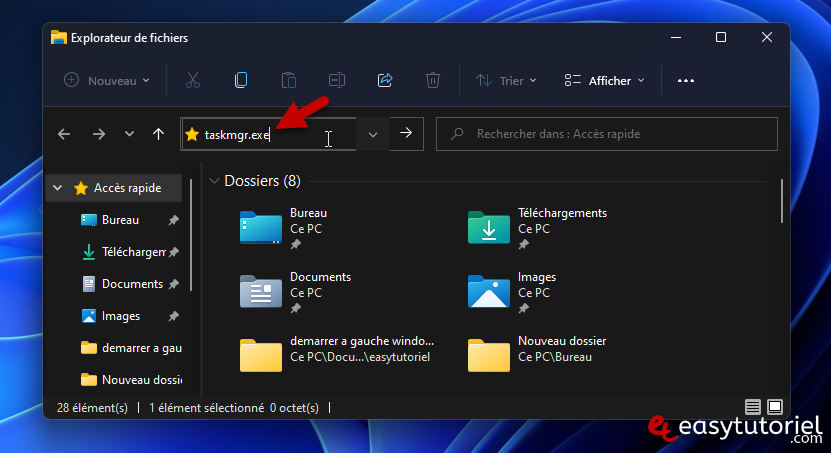Minimize the Explorateur de fichiers window

click(x=676, y=38)
